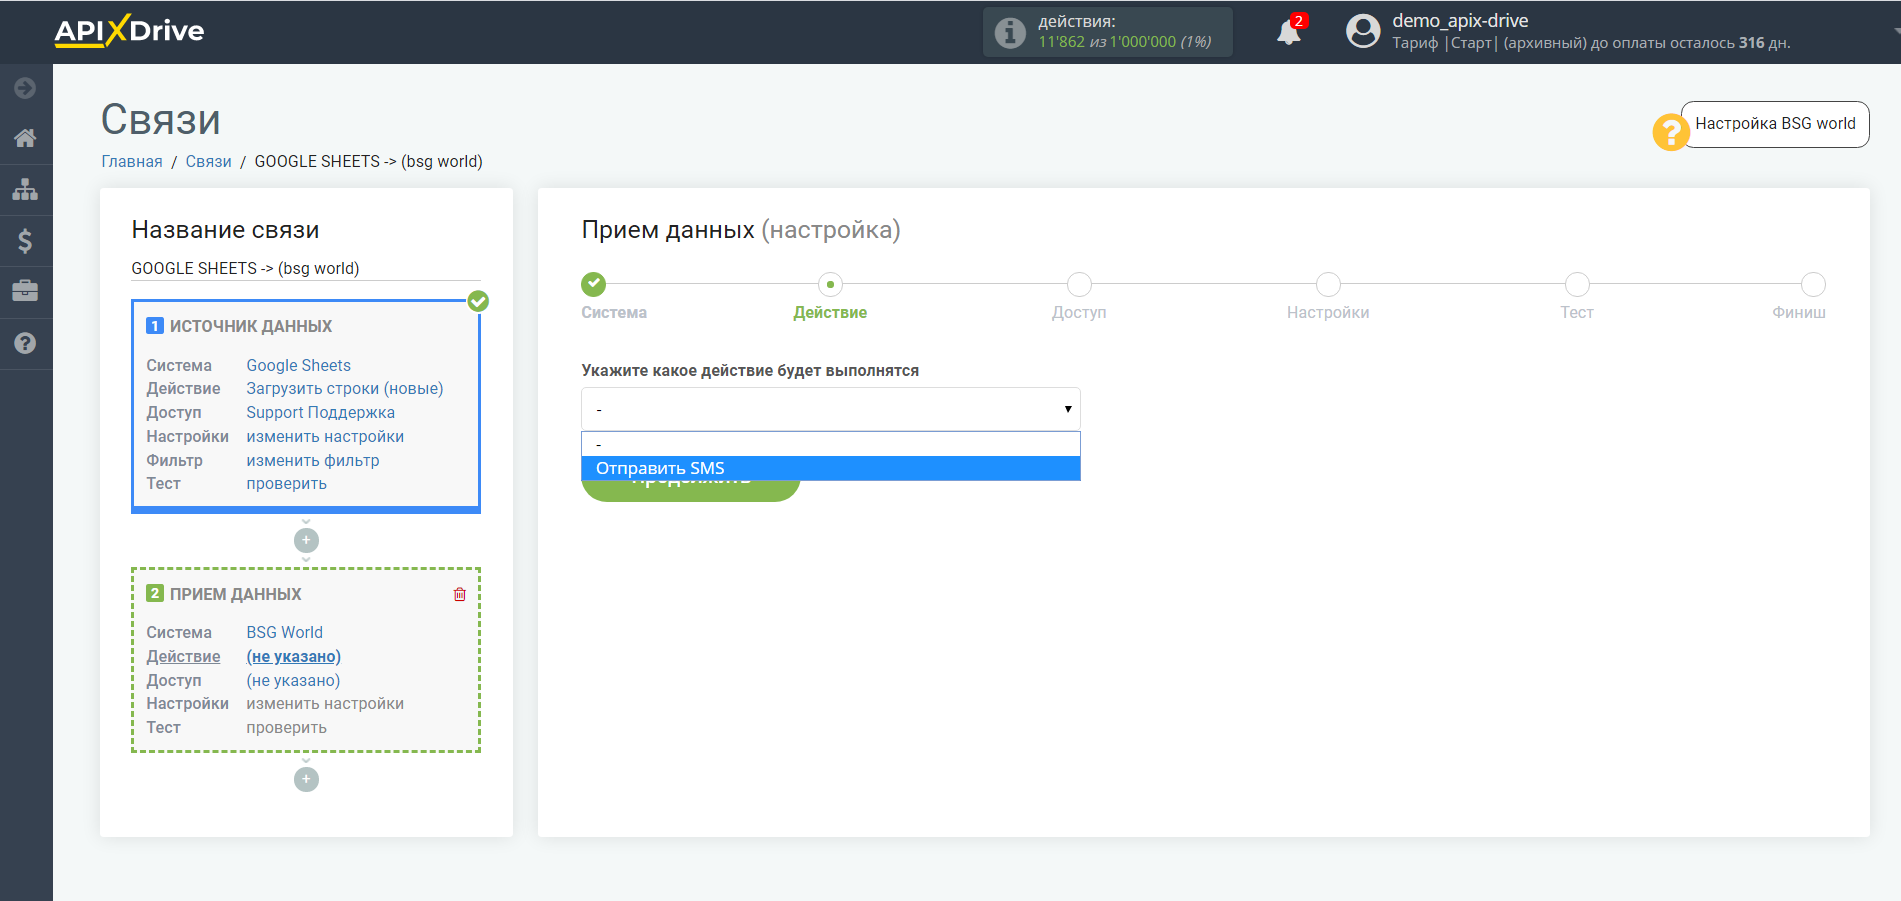
Task: Click the yellow question mark help icon
Action: (x=1670, y=132)
